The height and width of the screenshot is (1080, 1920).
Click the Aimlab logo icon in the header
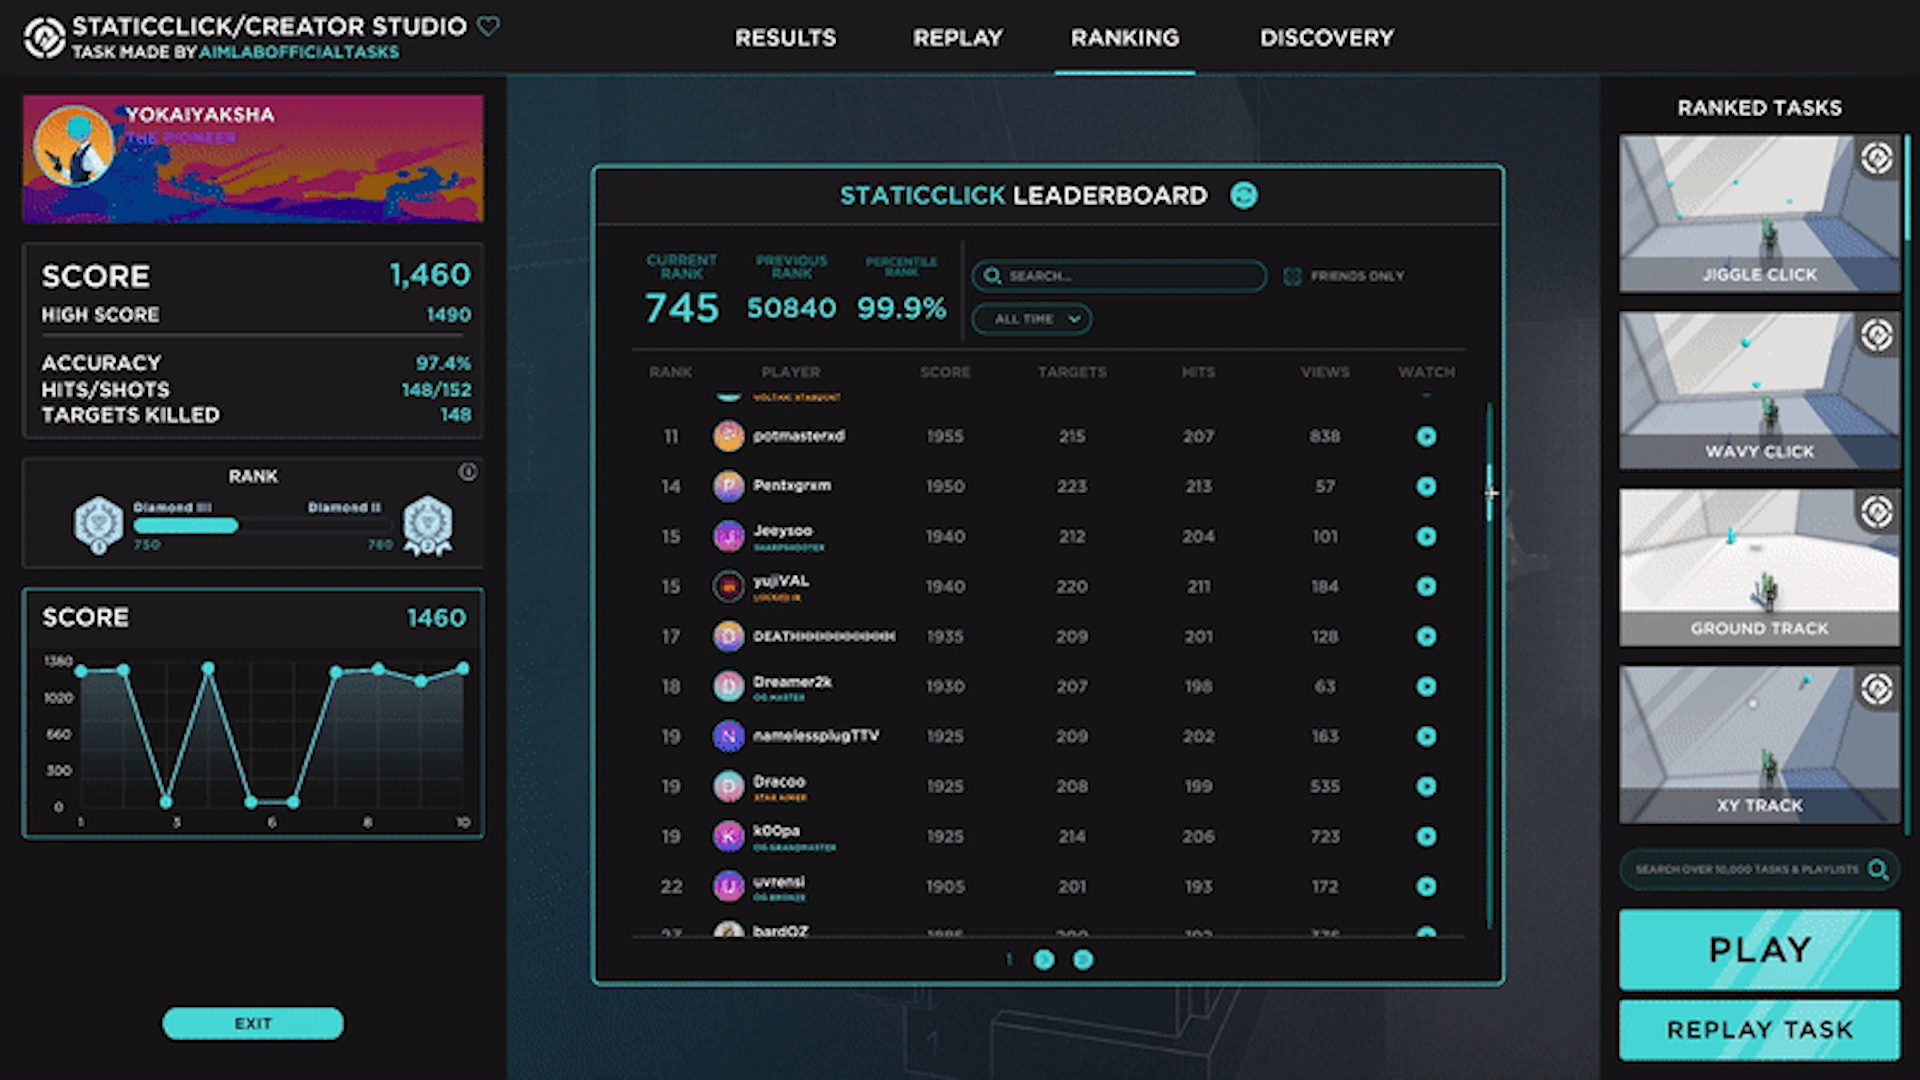pos(44,38)
